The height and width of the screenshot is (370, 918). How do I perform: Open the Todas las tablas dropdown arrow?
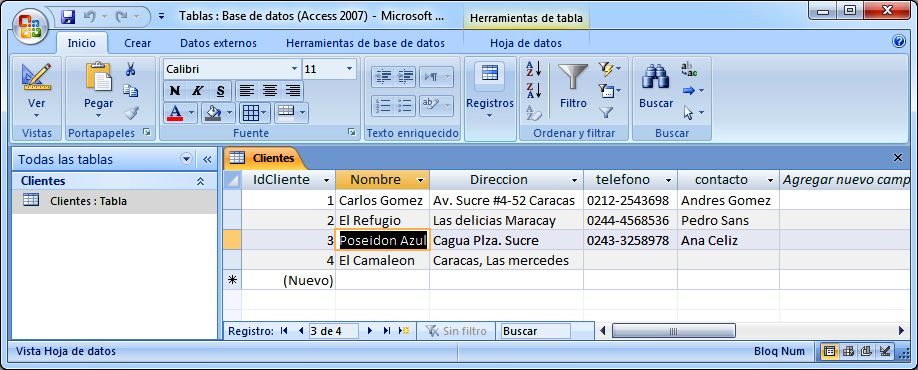(x=187, y=159)
